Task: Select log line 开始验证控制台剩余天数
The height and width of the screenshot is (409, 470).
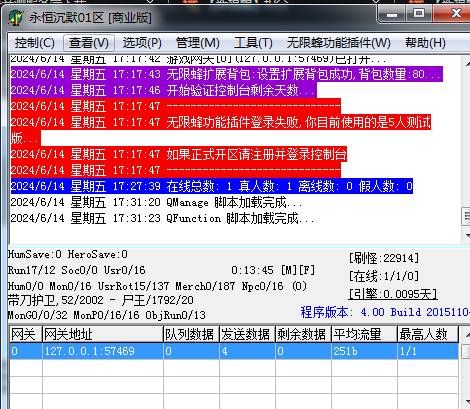Action: click(163, 90)
